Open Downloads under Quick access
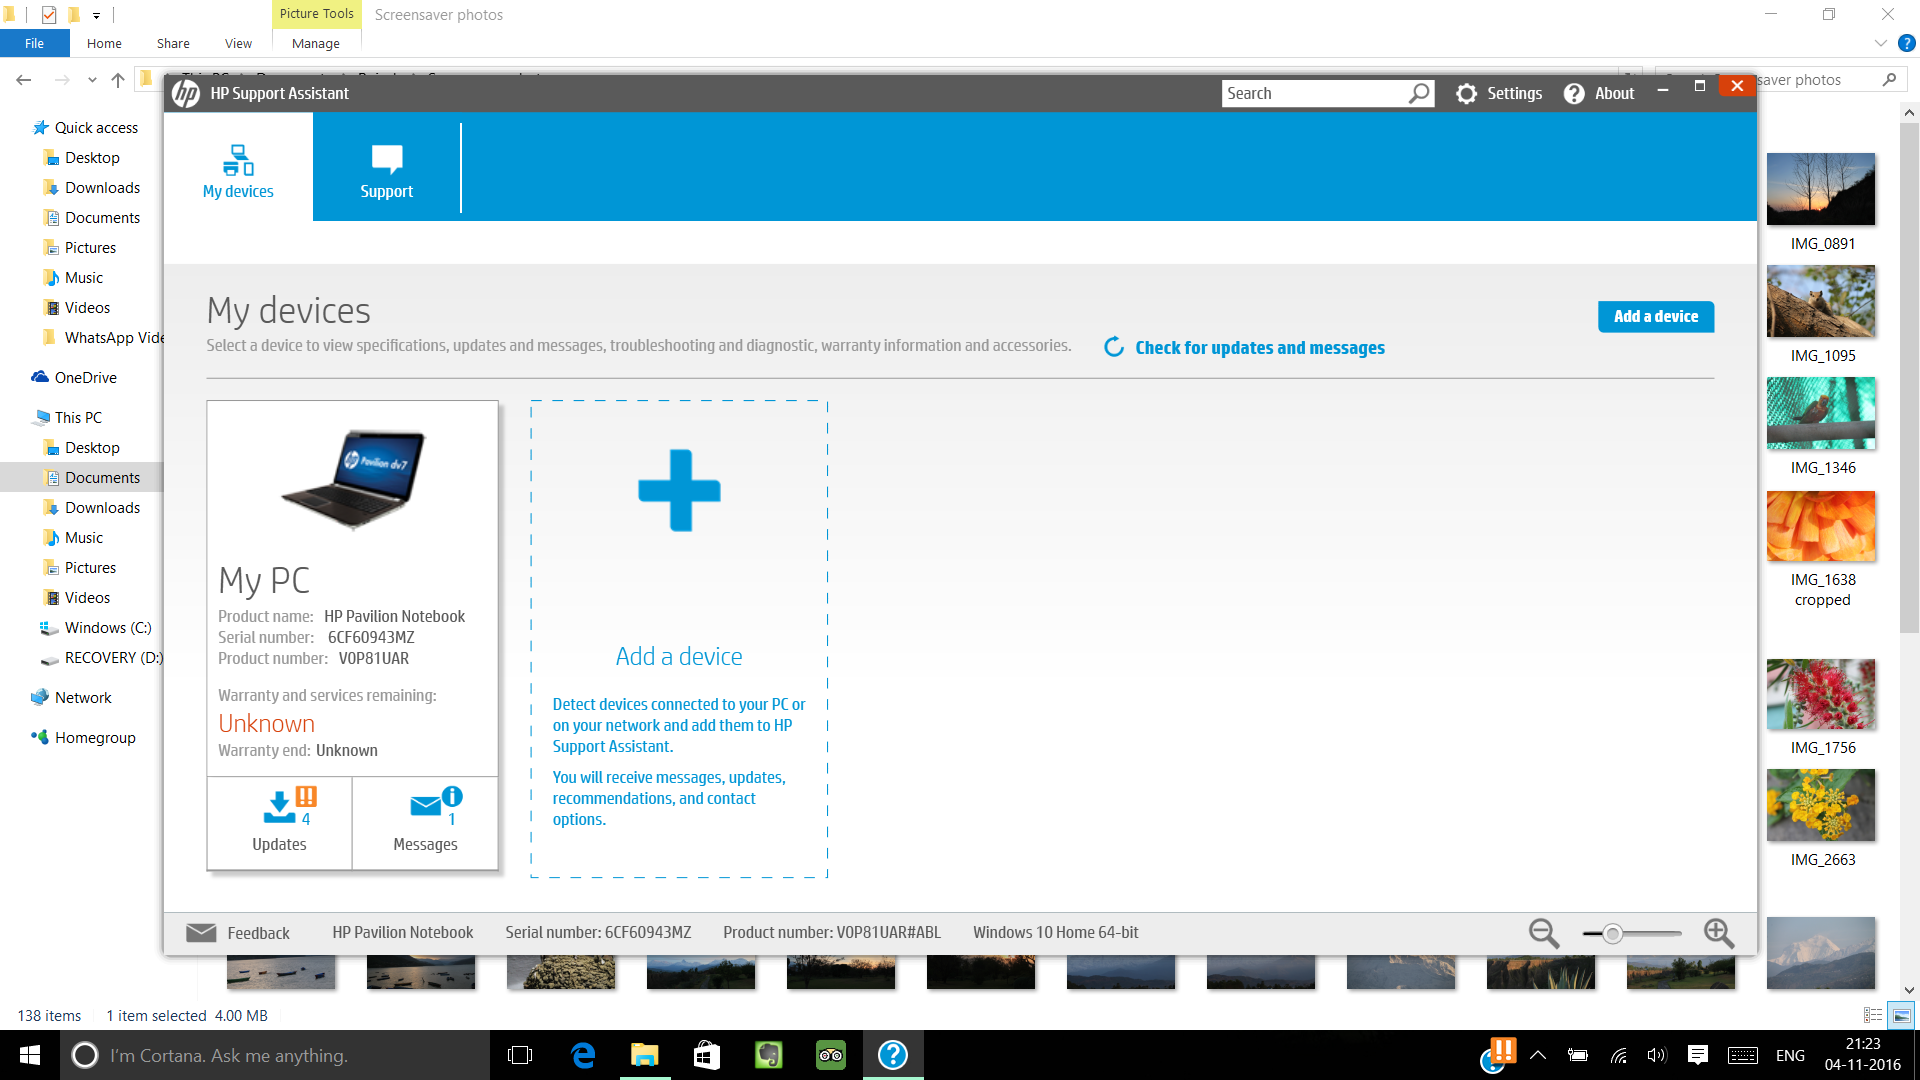Image resolution: width=1920 pixels, height=1080 pixels. pos(102,187)
